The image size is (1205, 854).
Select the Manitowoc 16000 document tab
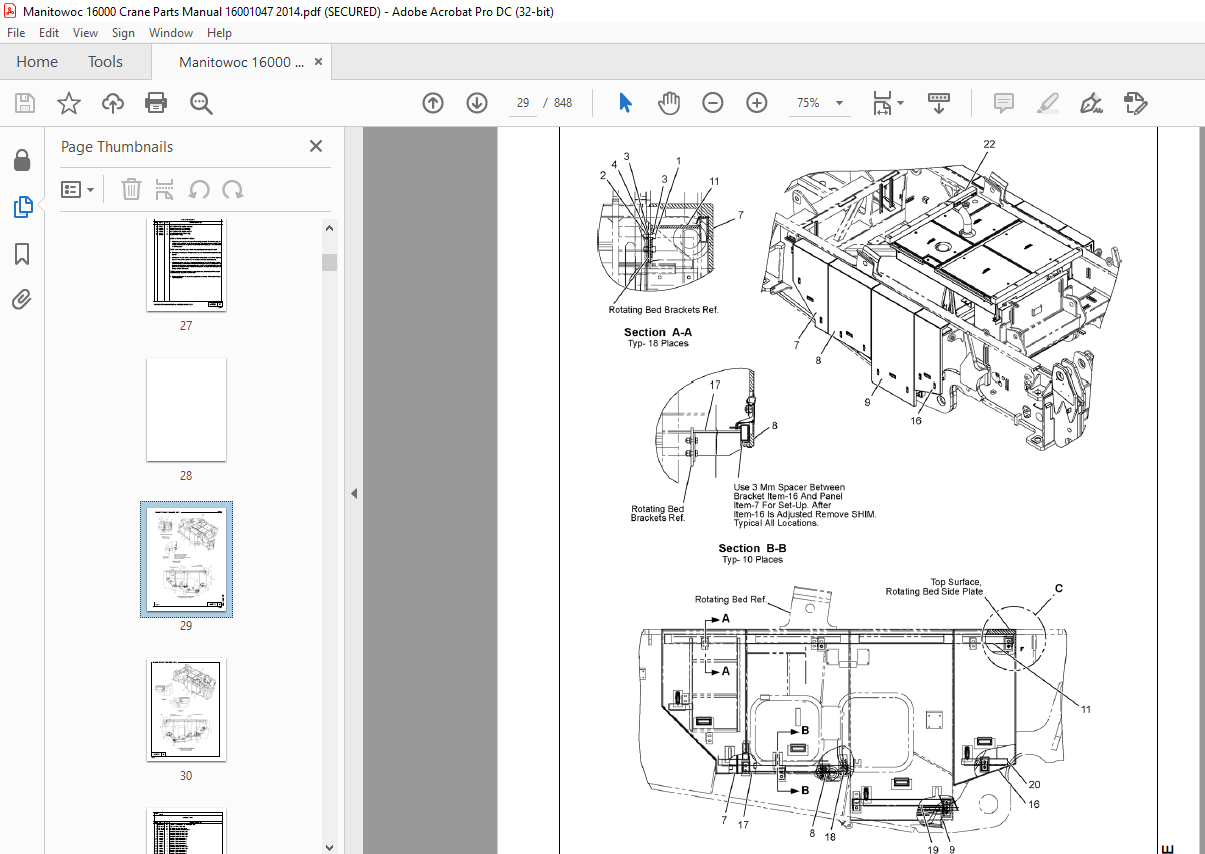(241, 62)
